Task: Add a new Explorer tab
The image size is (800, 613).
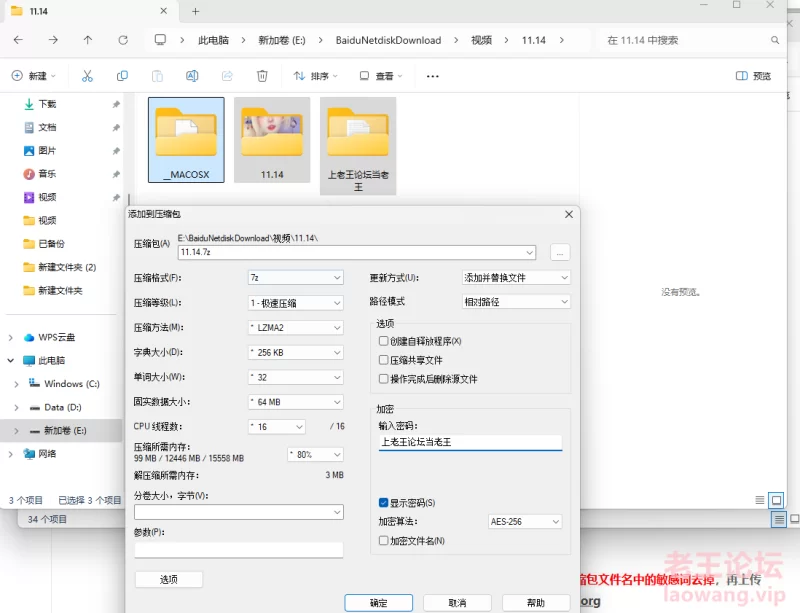Action: tap(195, 11)
